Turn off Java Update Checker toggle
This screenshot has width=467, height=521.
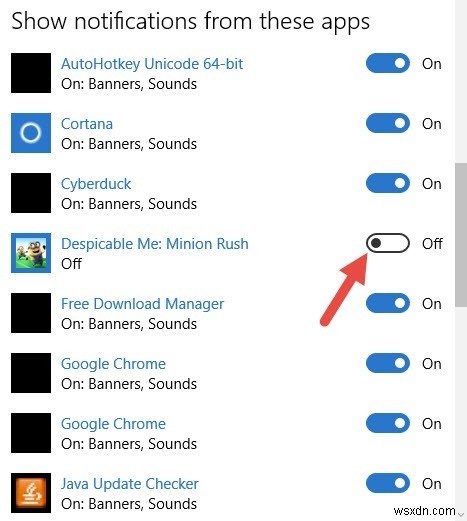coord(388,483)
